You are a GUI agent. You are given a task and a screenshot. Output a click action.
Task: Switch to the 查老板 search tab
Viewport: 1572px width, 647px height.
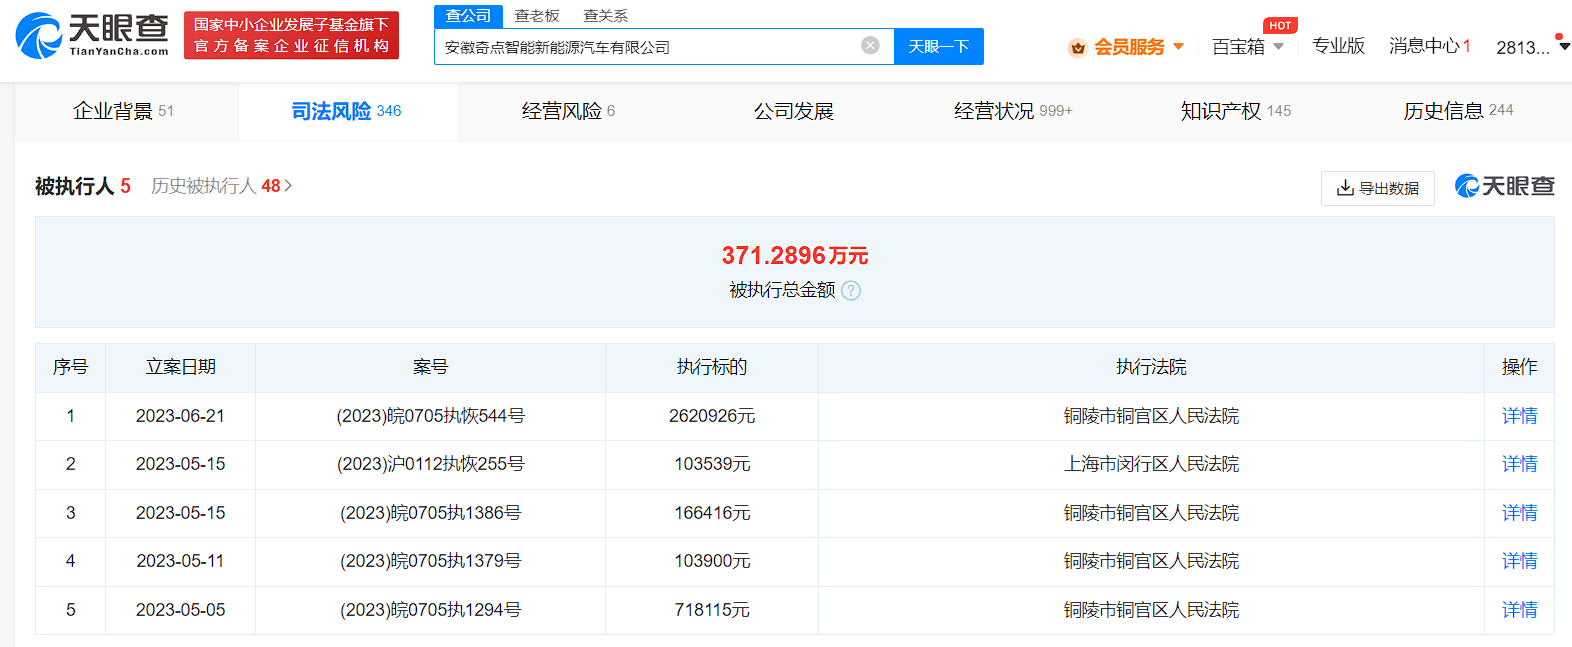tap(537, 16)
